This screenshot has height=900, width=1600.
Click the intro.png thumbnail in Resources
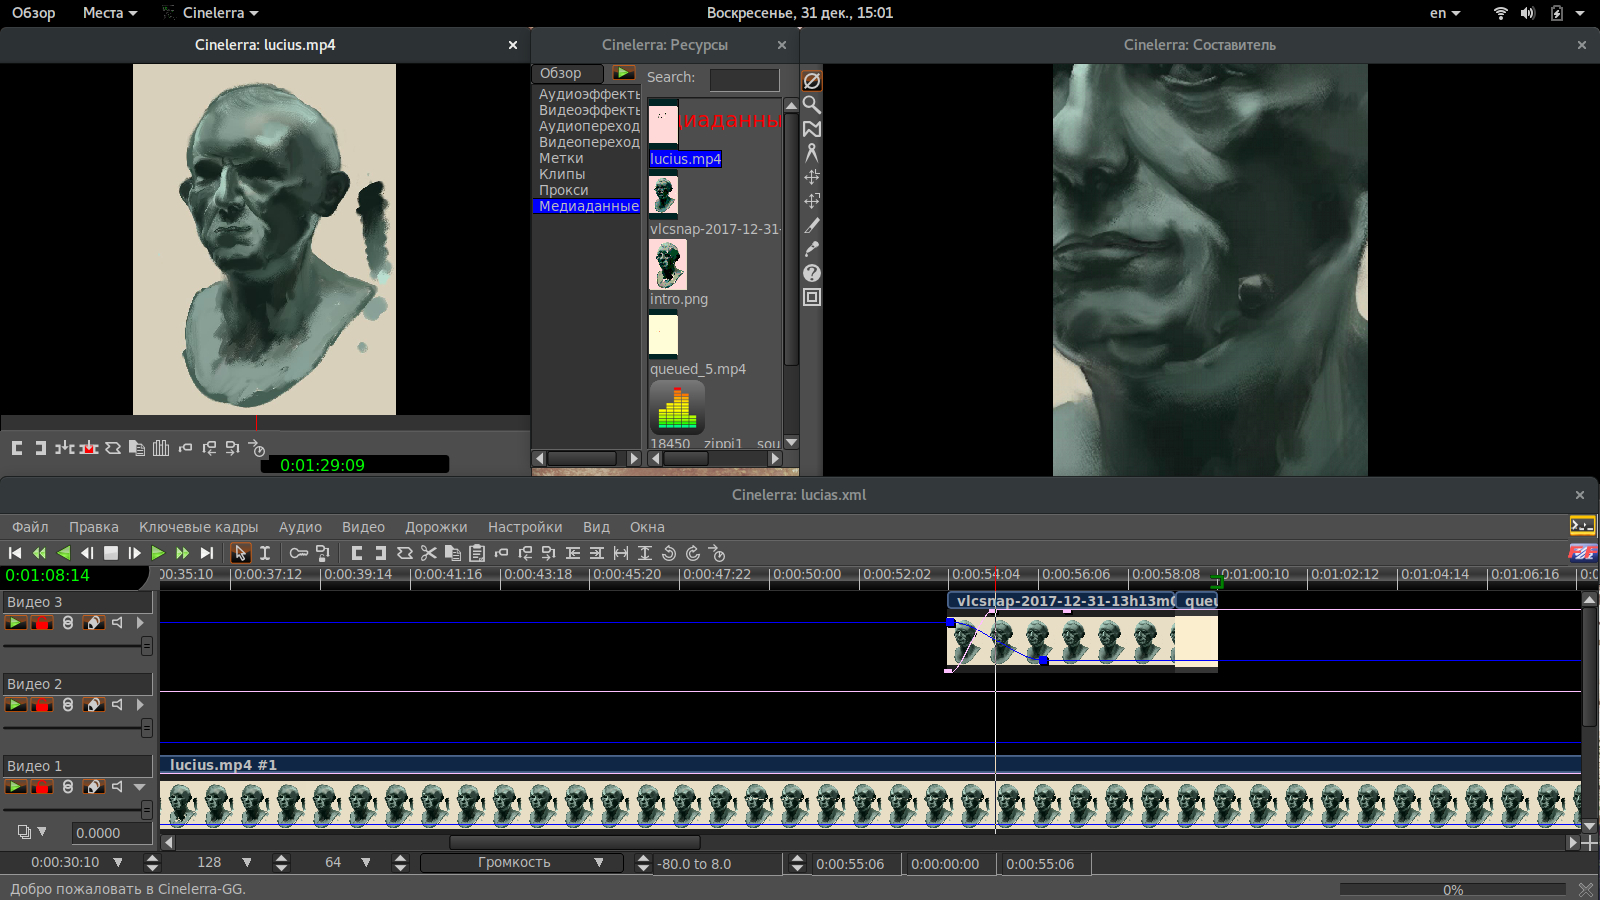(668, 264)
